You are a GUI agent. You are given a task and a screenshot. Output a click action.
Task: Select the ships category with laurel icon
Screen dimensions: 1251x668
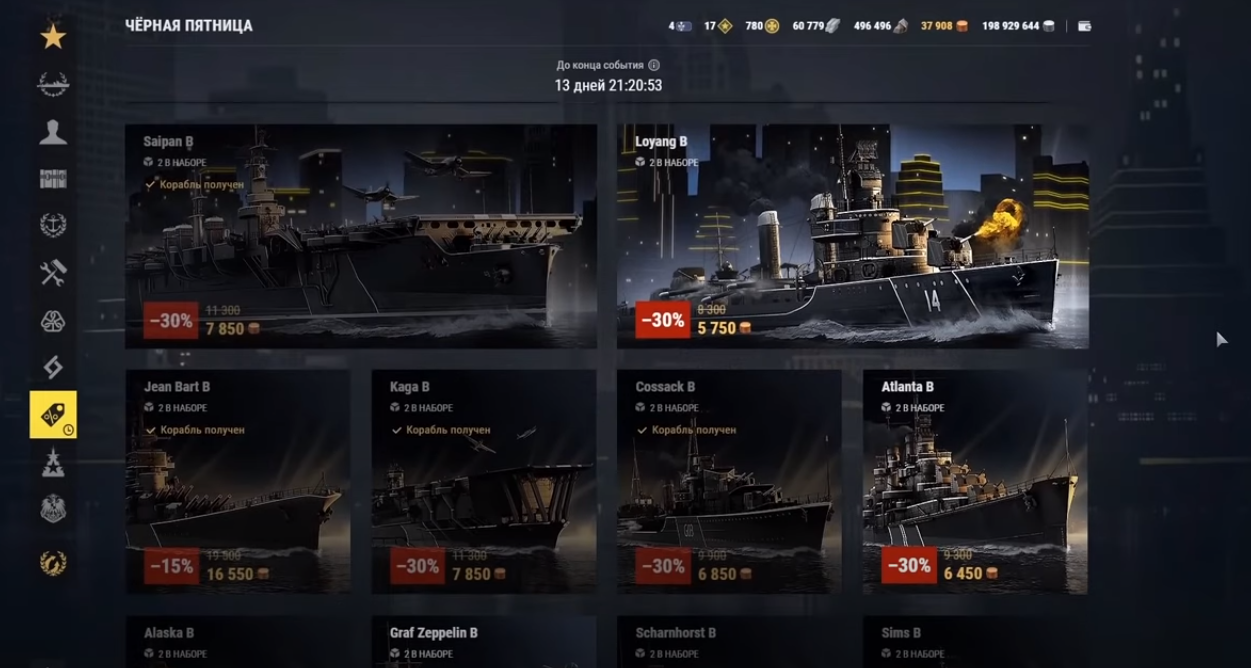(x=53, y=85)
